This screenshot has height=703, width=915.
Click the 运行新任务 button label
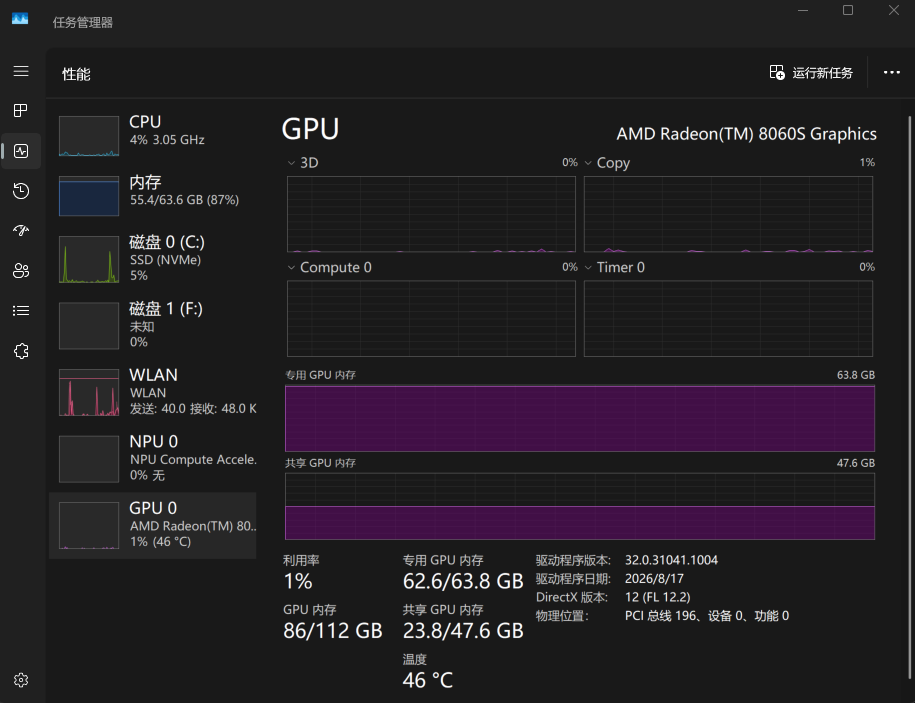(x=822, y=73)
